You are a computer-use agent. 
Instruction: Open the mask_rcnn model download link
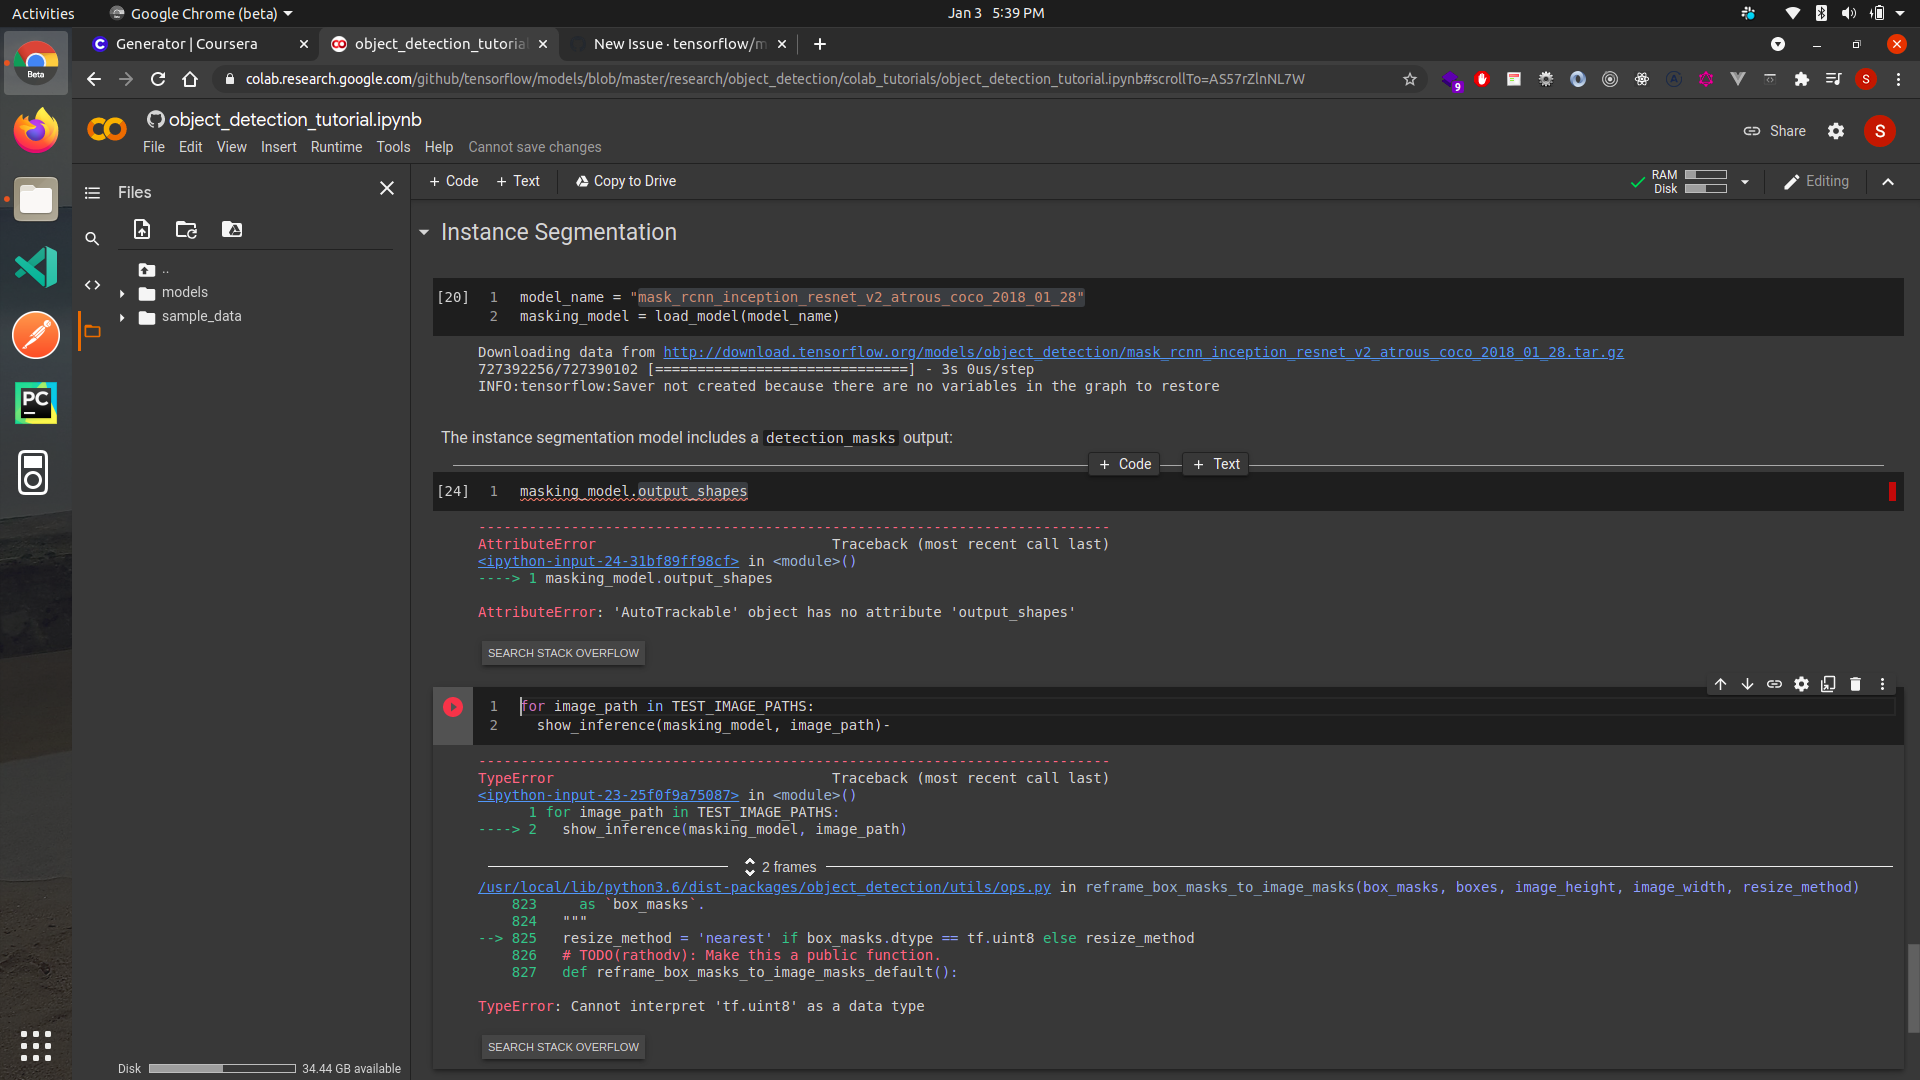point(1142,352)
